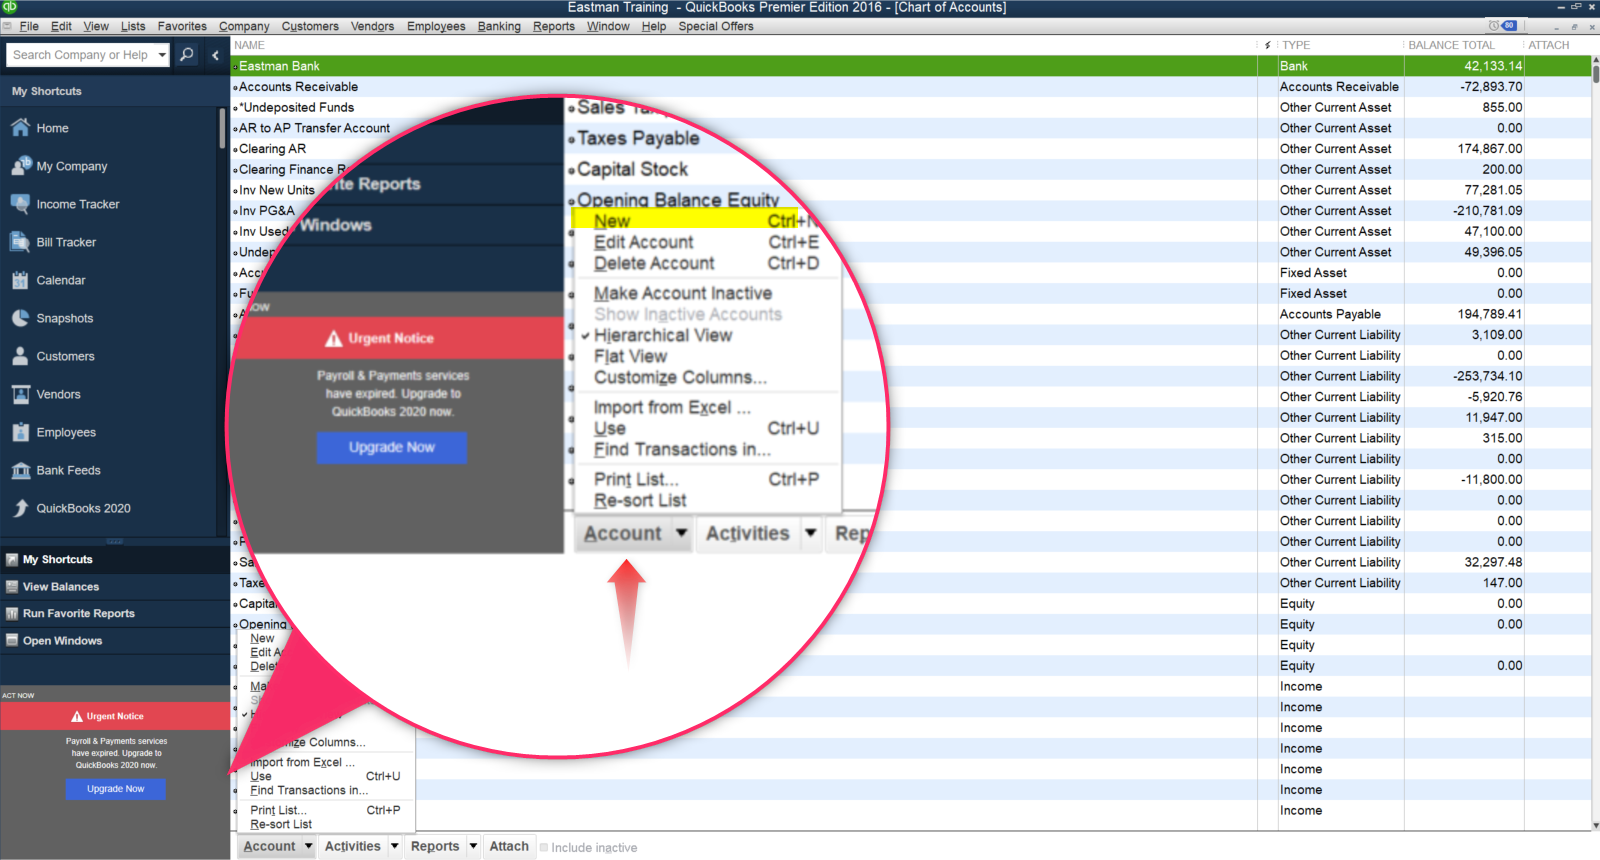
Task: Open Home from the left sidebar
Action: (x=52, y=128)
